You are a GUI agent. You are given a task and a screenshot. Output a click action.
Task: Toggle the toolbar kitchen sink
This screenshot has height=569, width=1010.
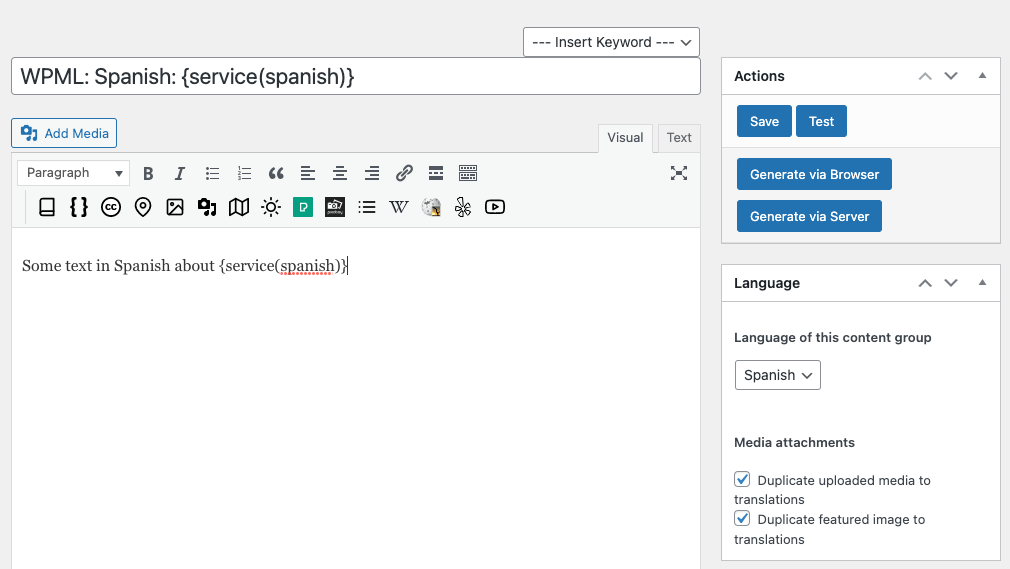click(x=468, y=173)
